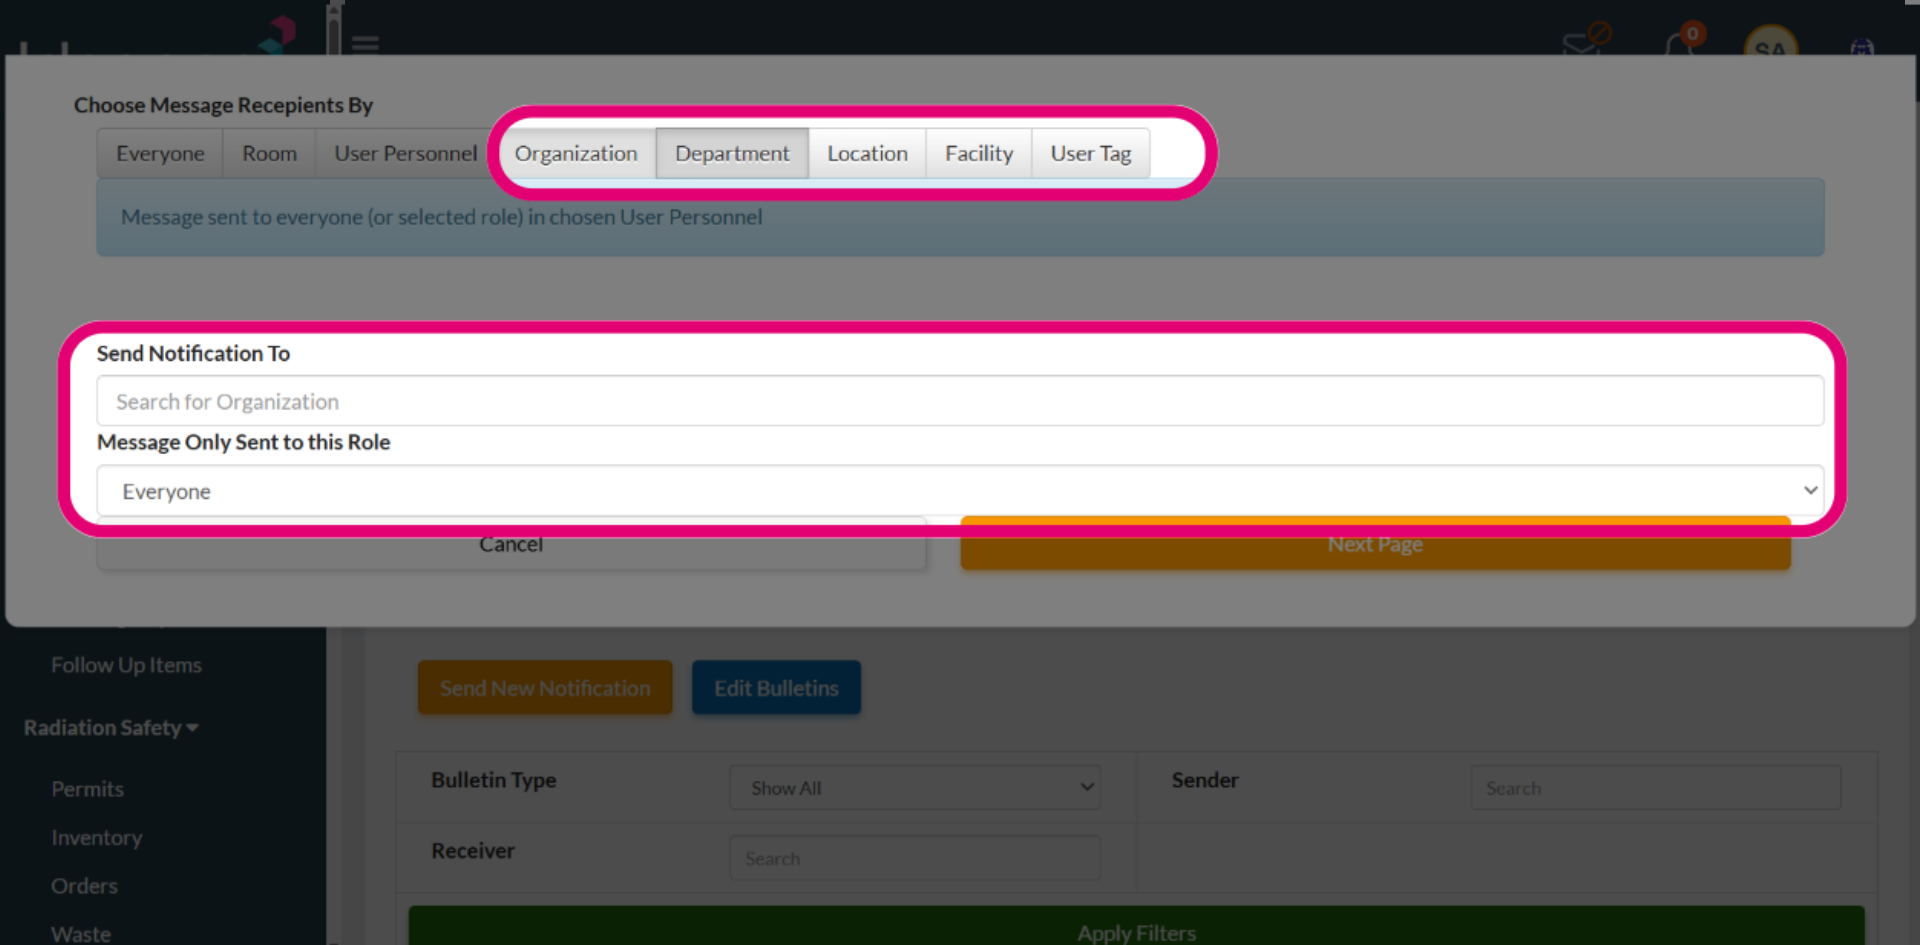Image resolution: width=1920 pixels, height=945 pixels.
Task: Open Orders in the sidebar
Action: (84, 886)
